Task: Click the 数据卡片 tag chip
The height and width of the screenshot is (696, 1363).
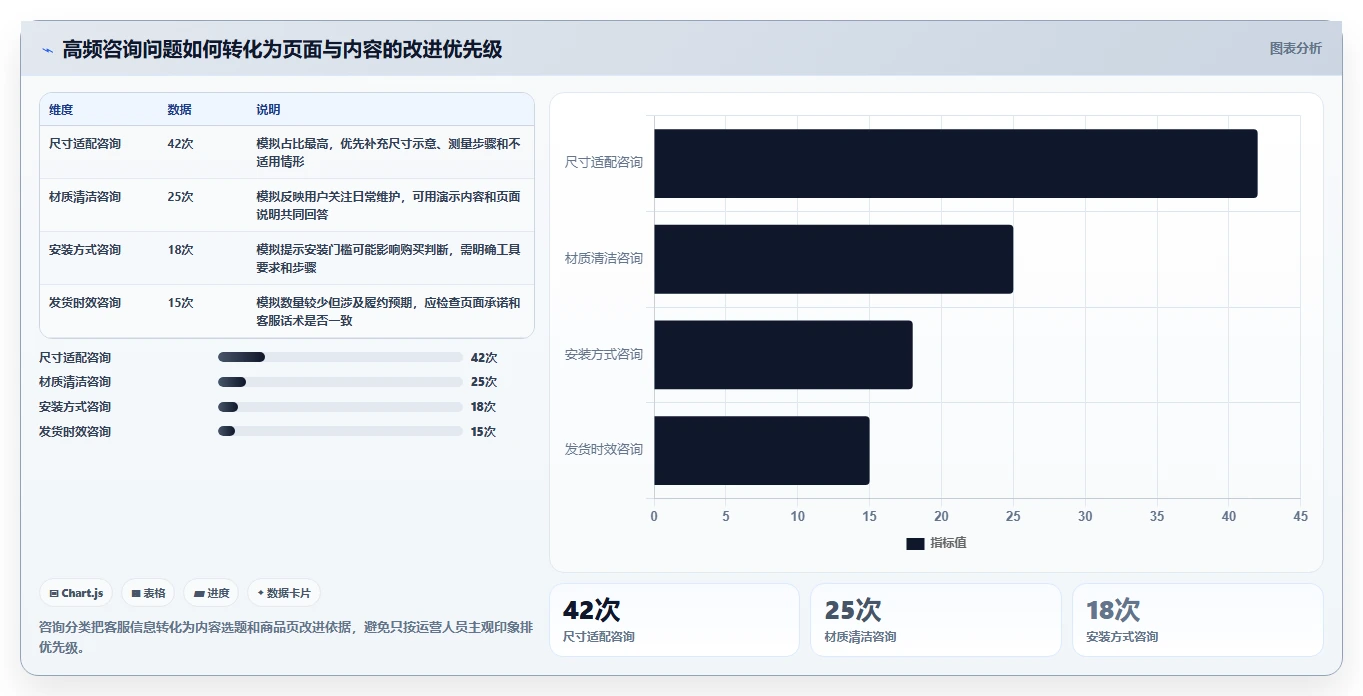Action: tap(284, 593)
